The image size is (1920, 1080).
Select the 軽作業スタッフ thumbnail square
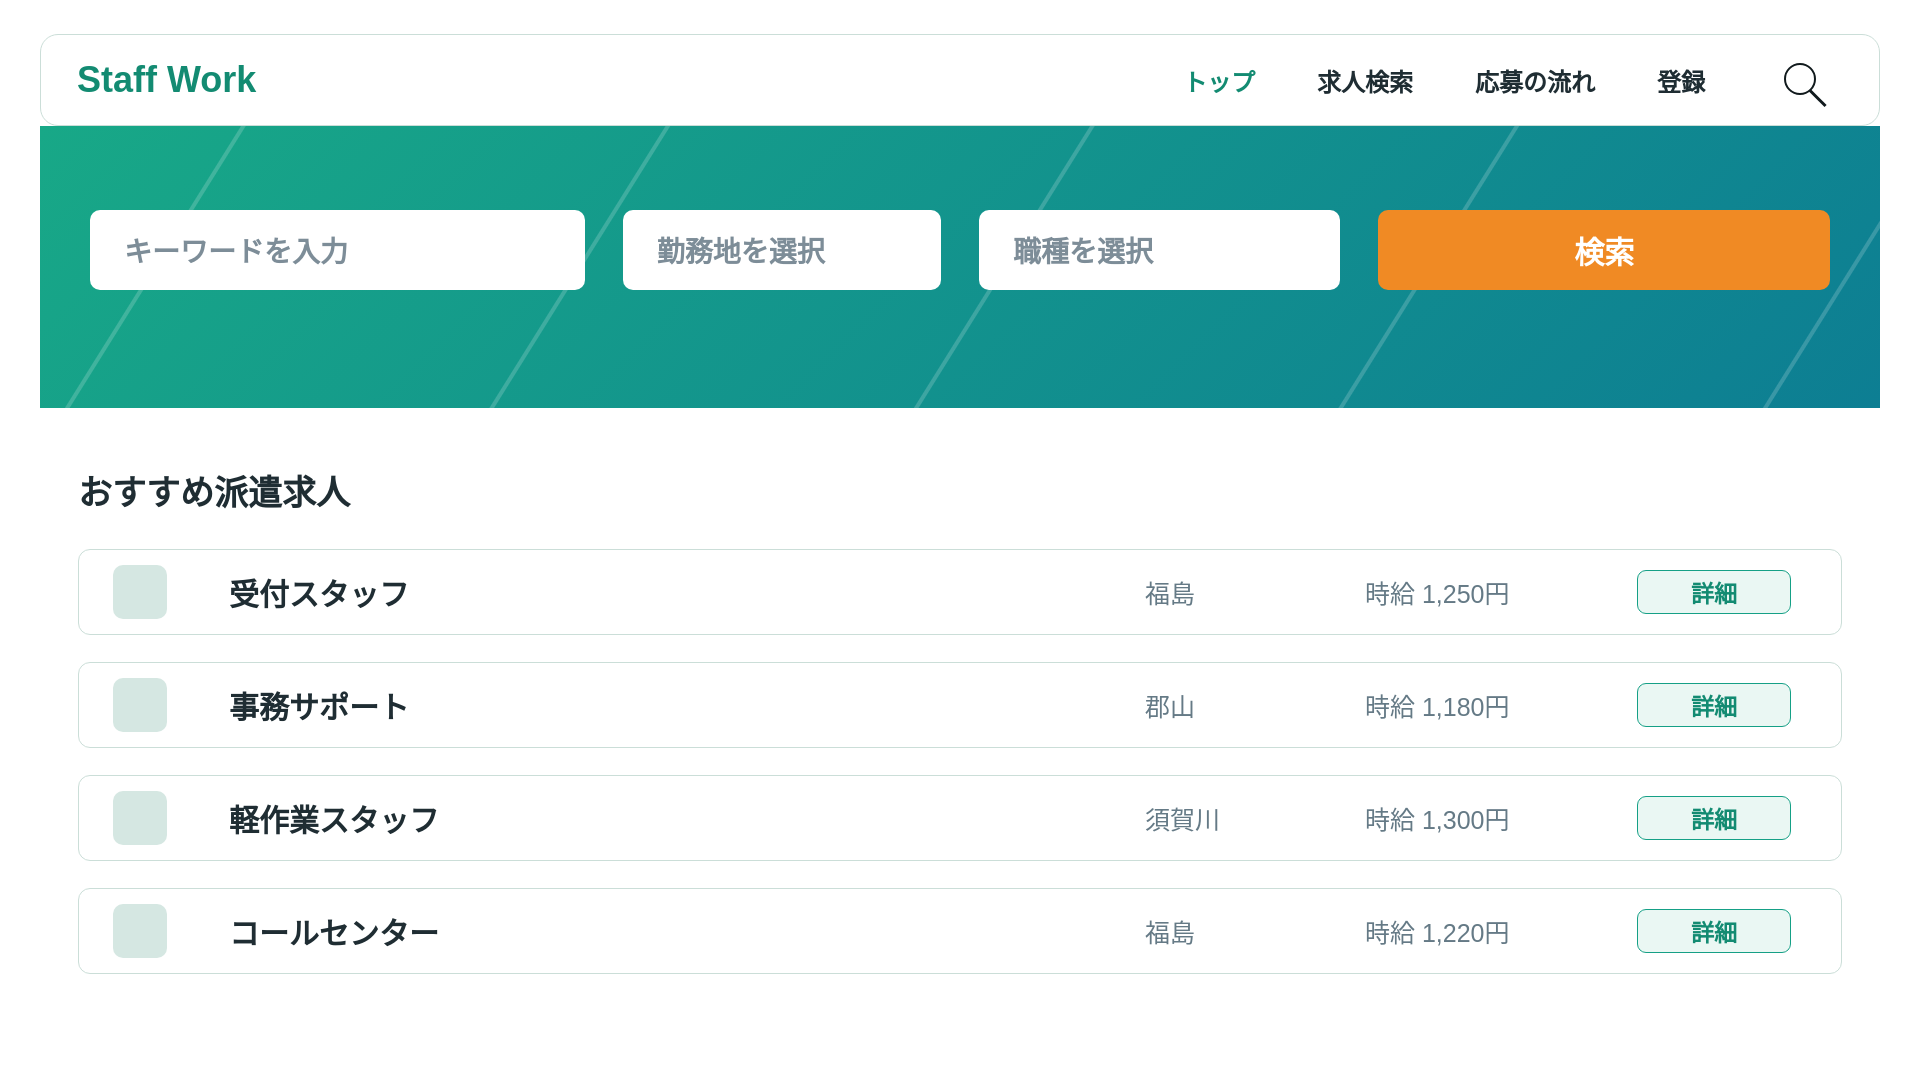(140, 818)
